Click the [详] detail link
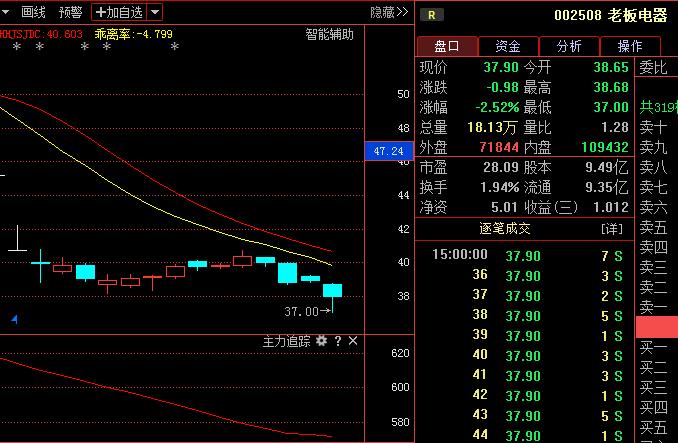The width and height of the screenshot is (678, 443). click(612, 229)
